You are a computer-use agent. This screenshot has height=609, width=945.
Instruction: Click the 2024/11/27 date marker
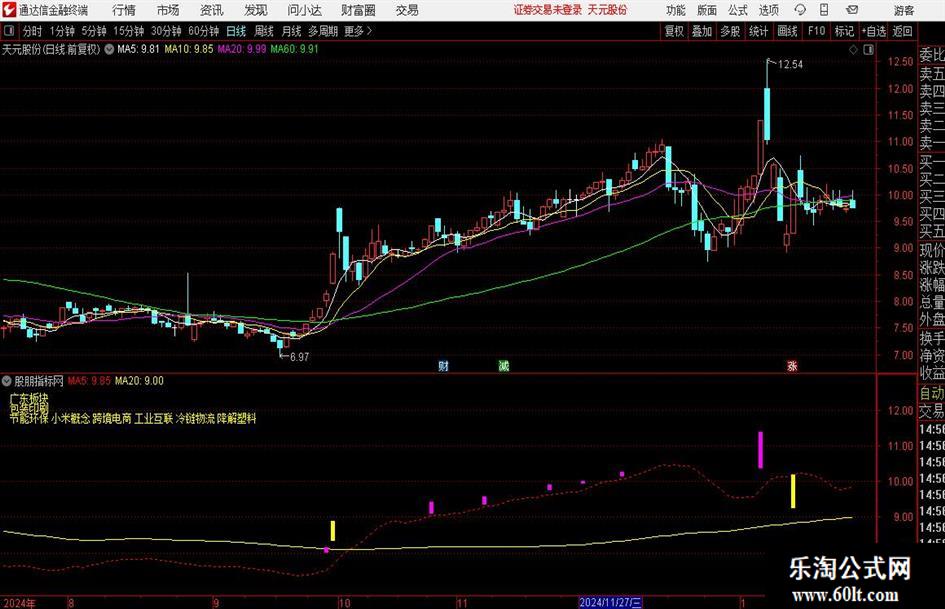click(x=610, y=602)
